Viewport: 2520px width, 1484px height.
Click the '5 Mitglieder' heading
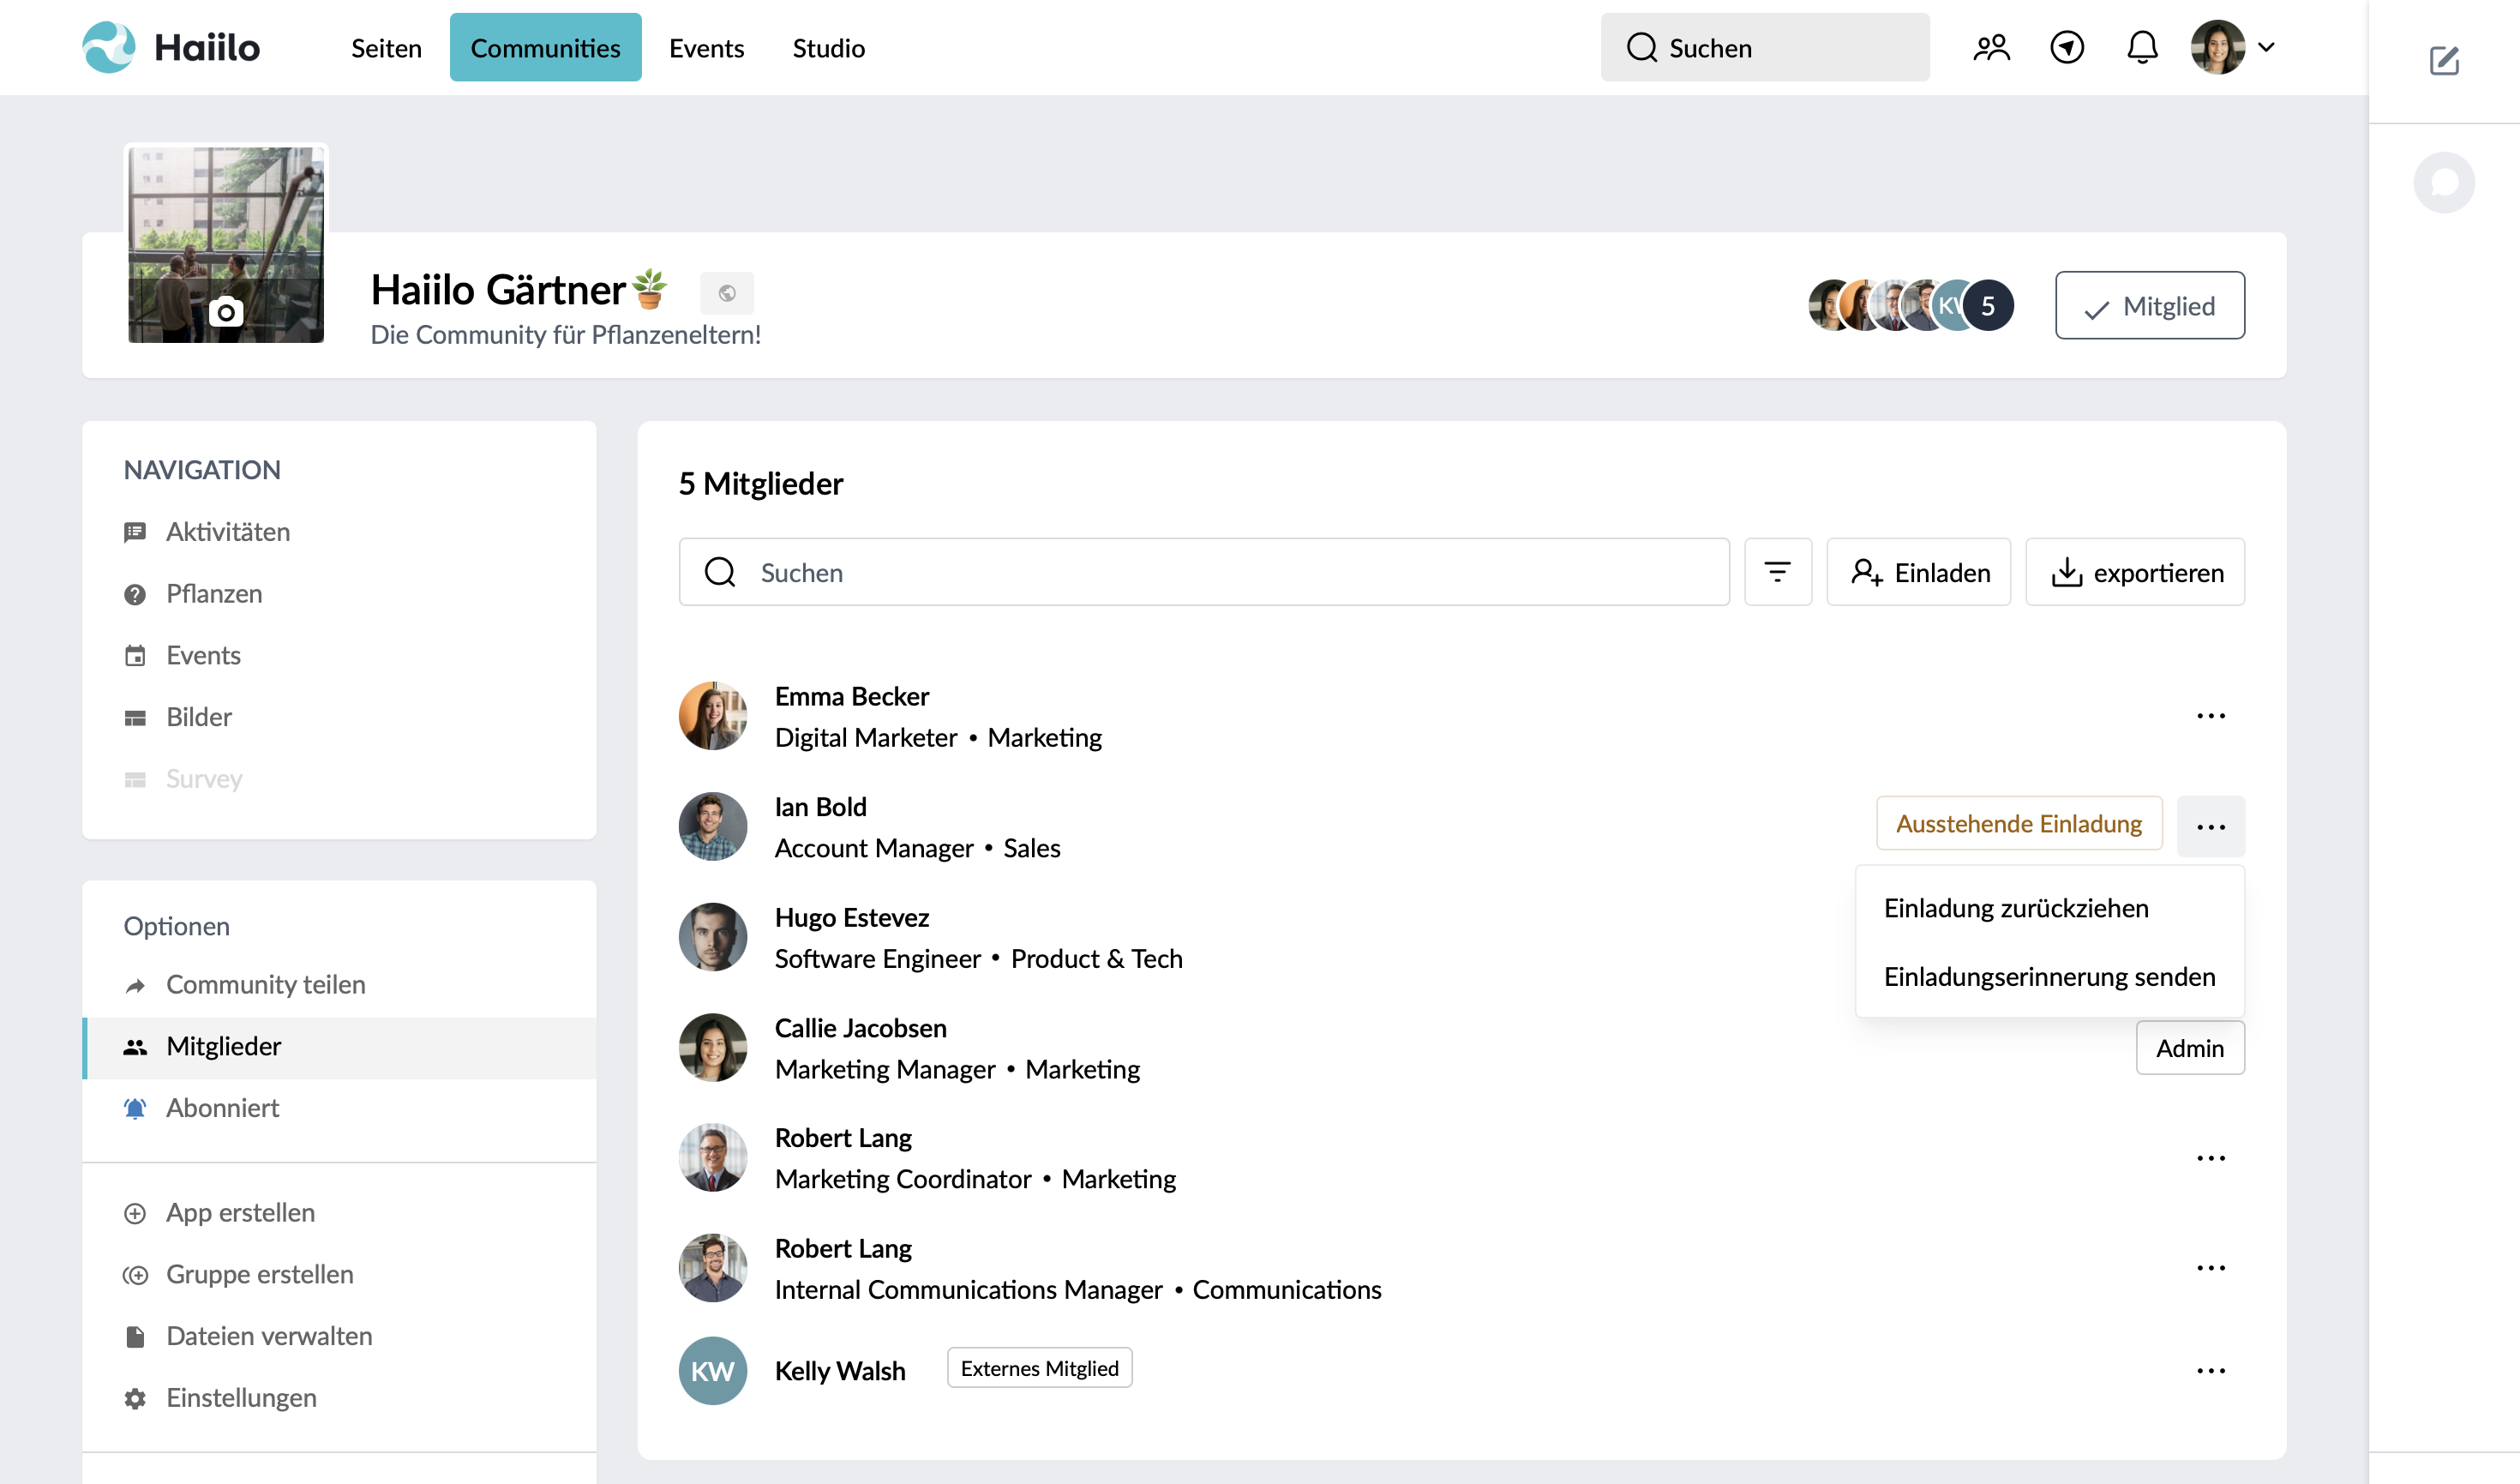click(x=761, y=484)
